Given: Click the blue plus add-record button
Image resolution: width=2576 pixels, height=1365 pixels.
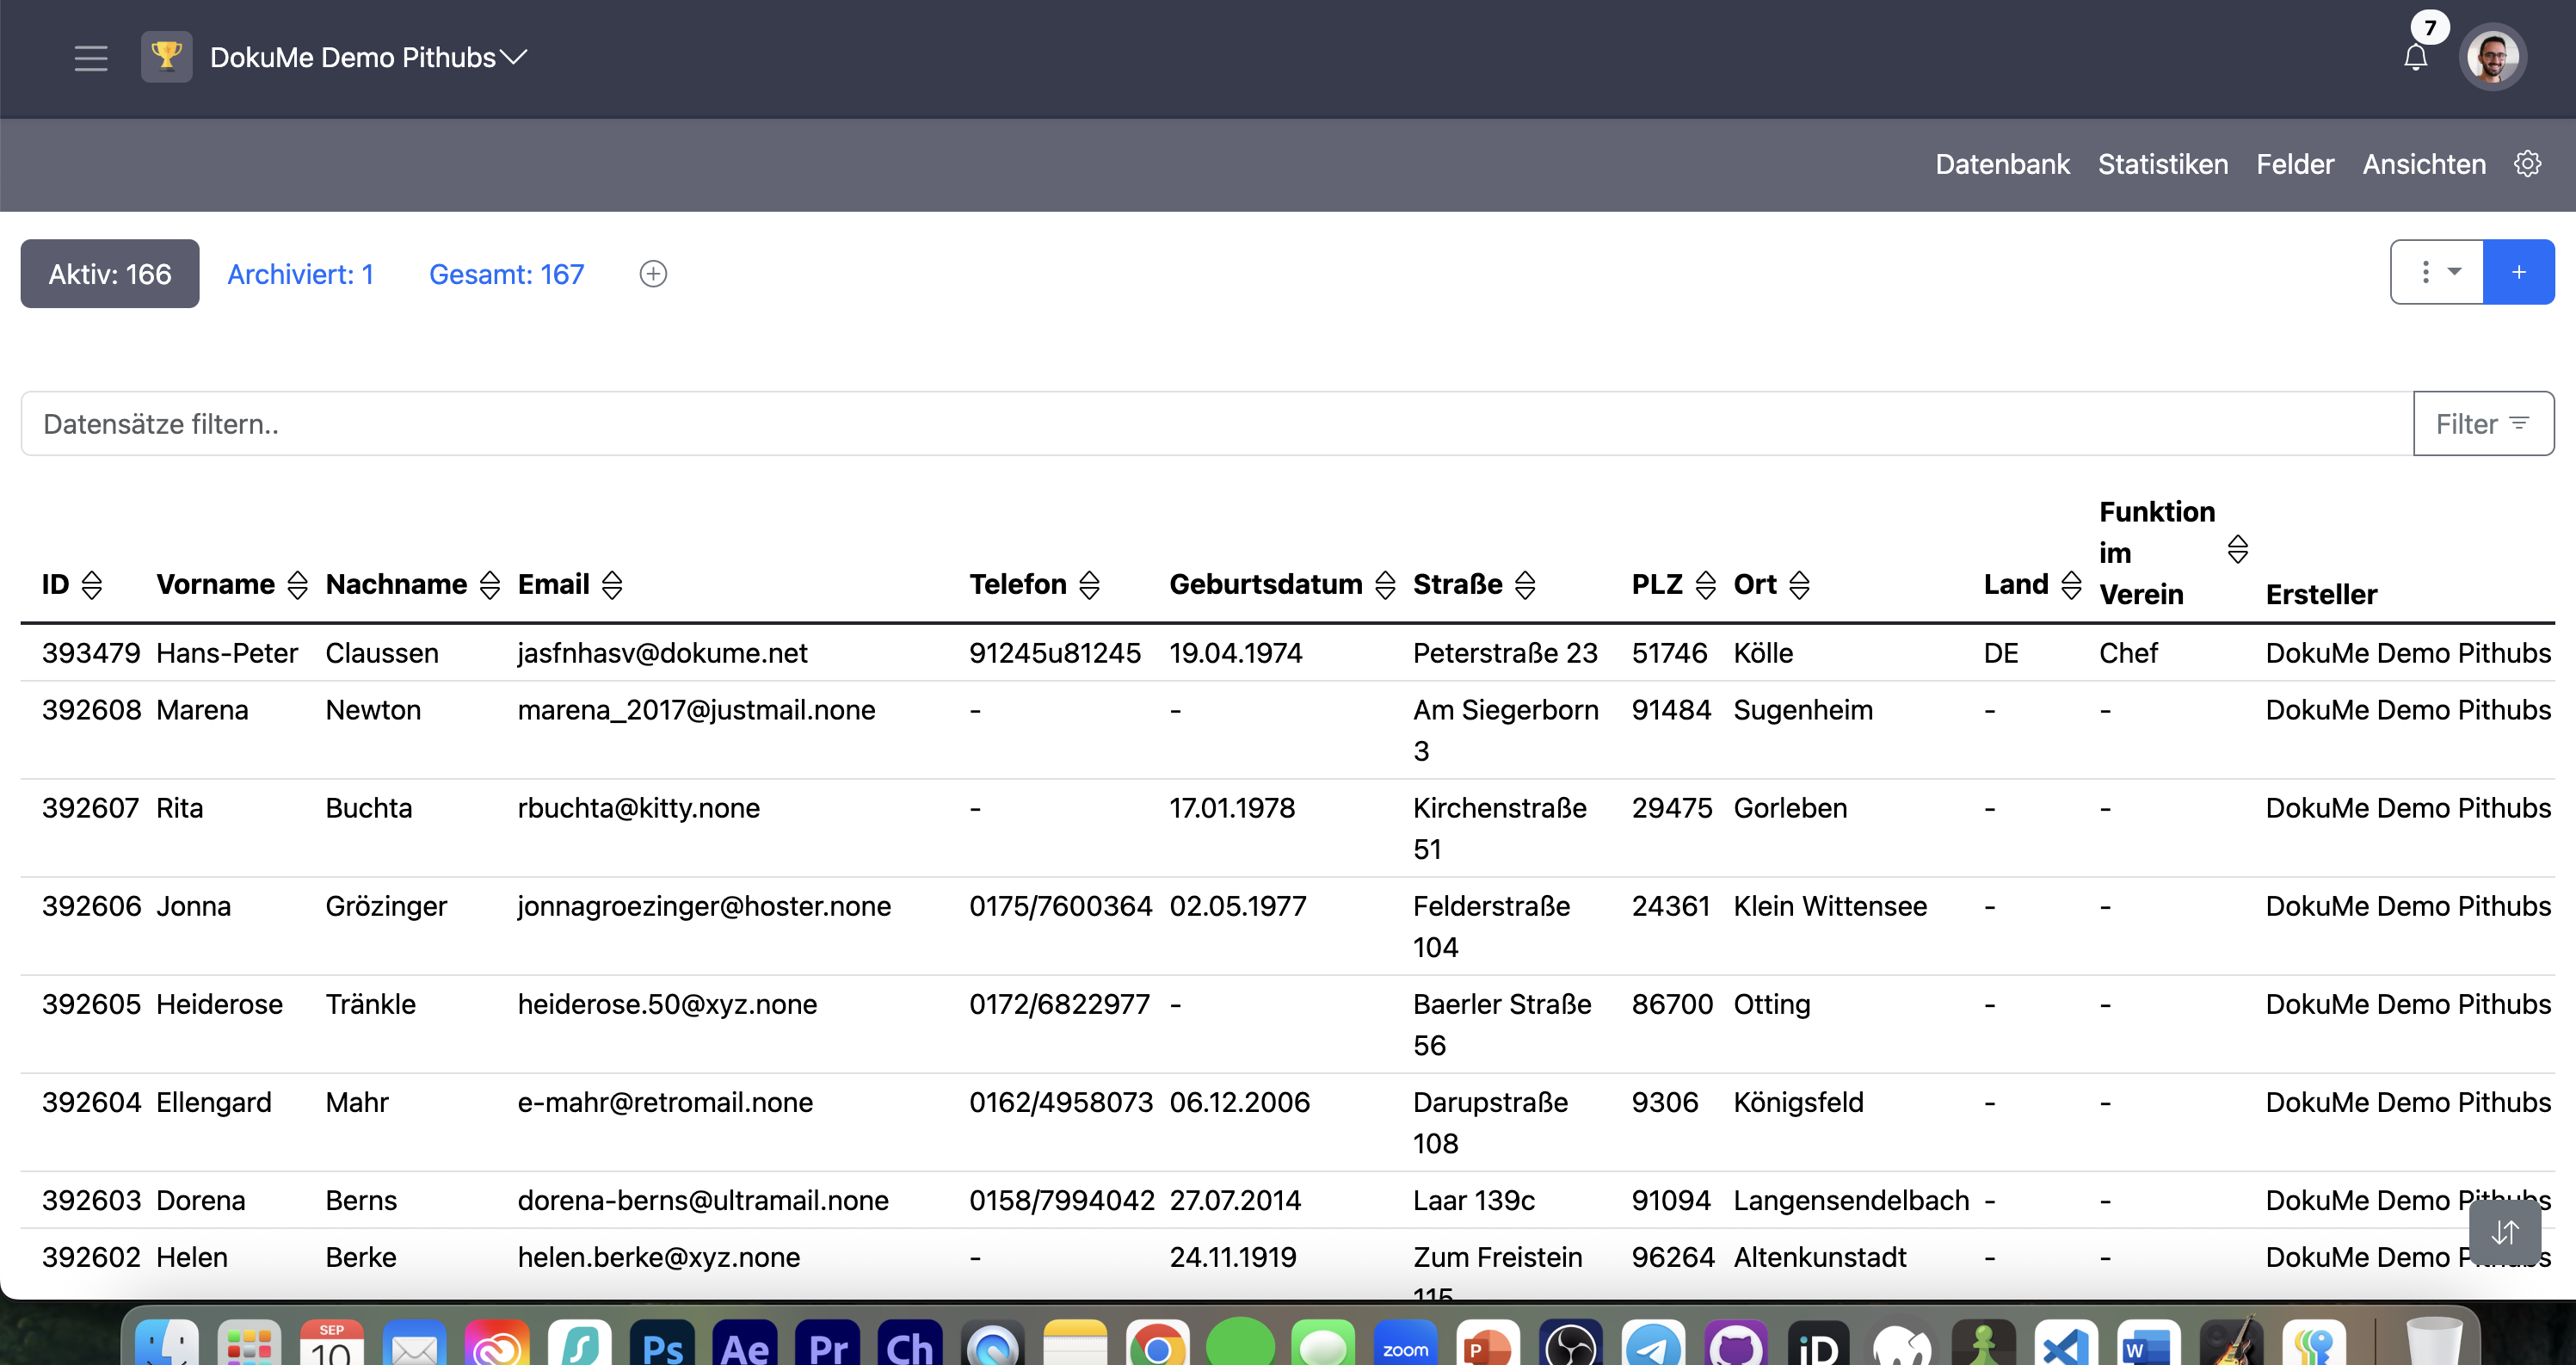Looking at the screenshot, I should [x=2518, y=272].
